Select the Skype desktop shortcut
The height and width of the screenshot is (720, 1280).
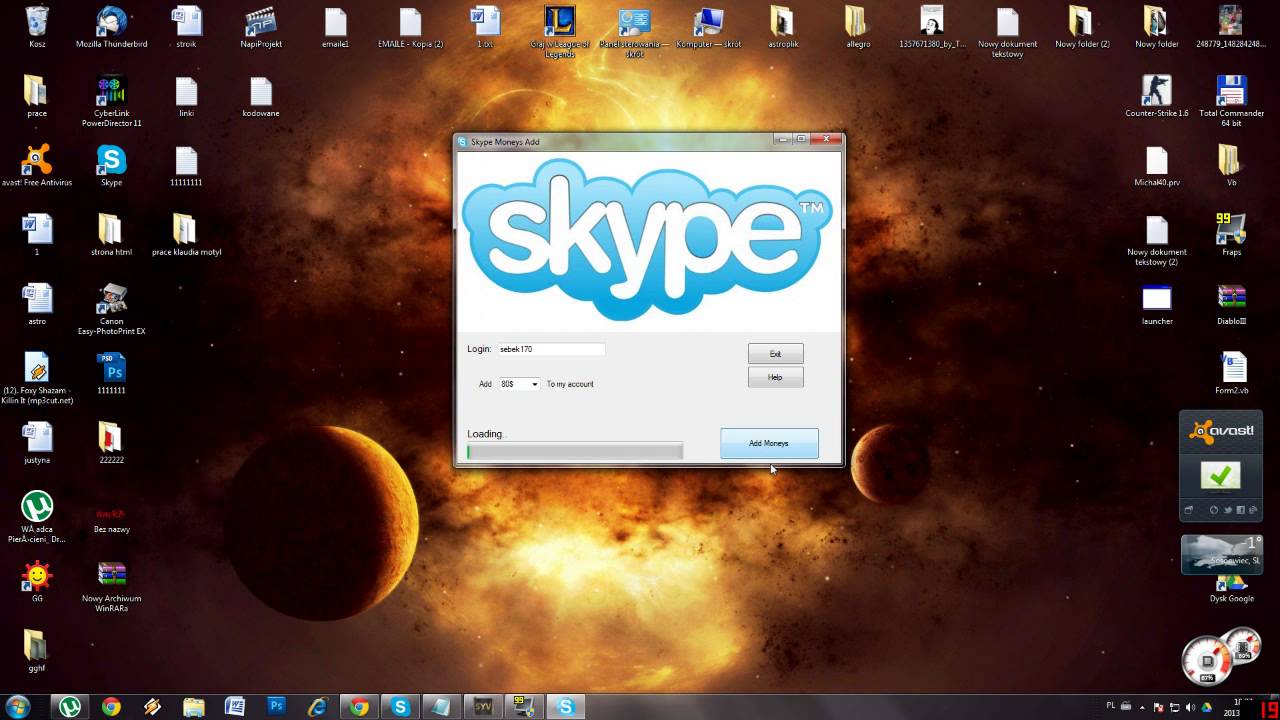[x=111, y=166]
